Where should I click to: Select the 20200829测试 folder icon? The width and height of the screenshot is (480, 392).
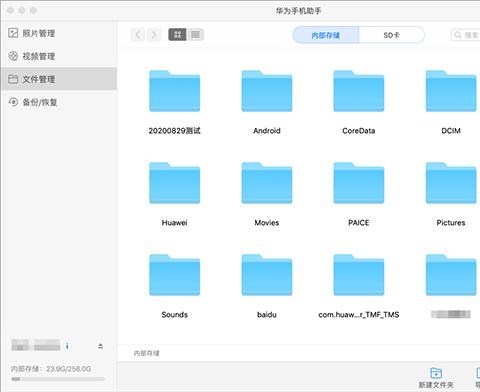click(x=175, y=91)
